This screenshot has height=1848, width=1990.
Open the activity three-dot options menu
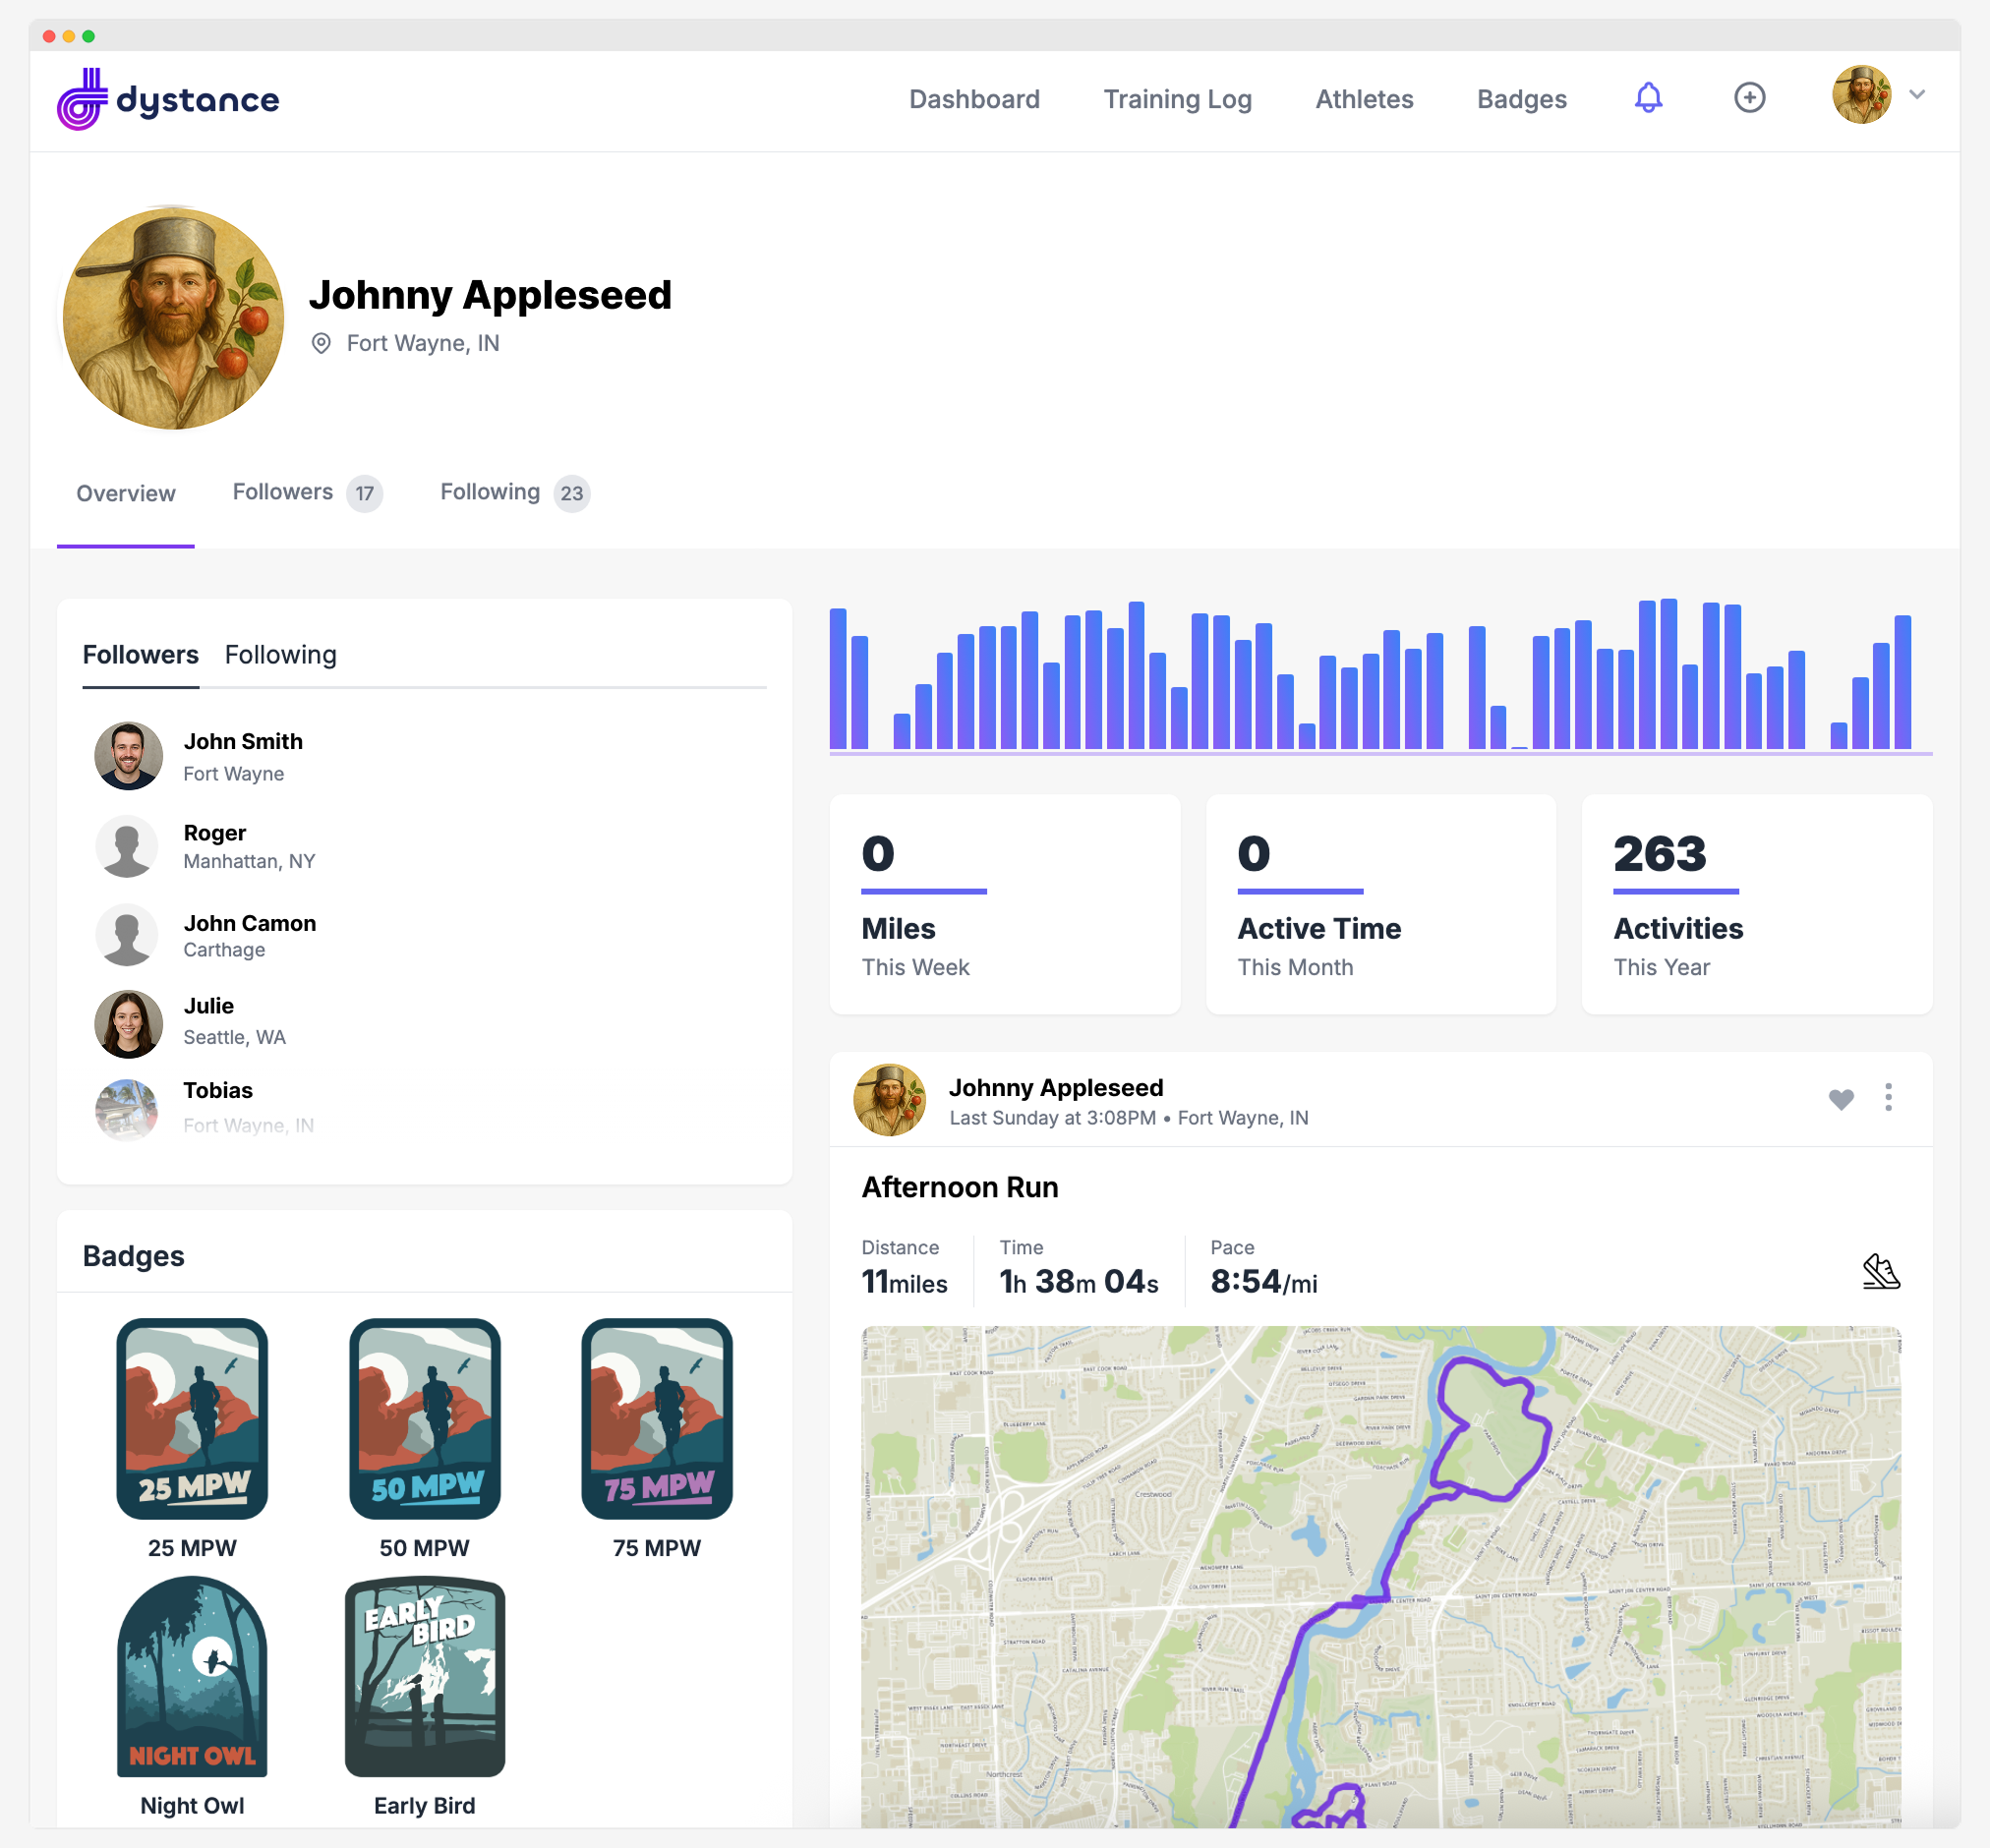(x=1888, y=1098)
